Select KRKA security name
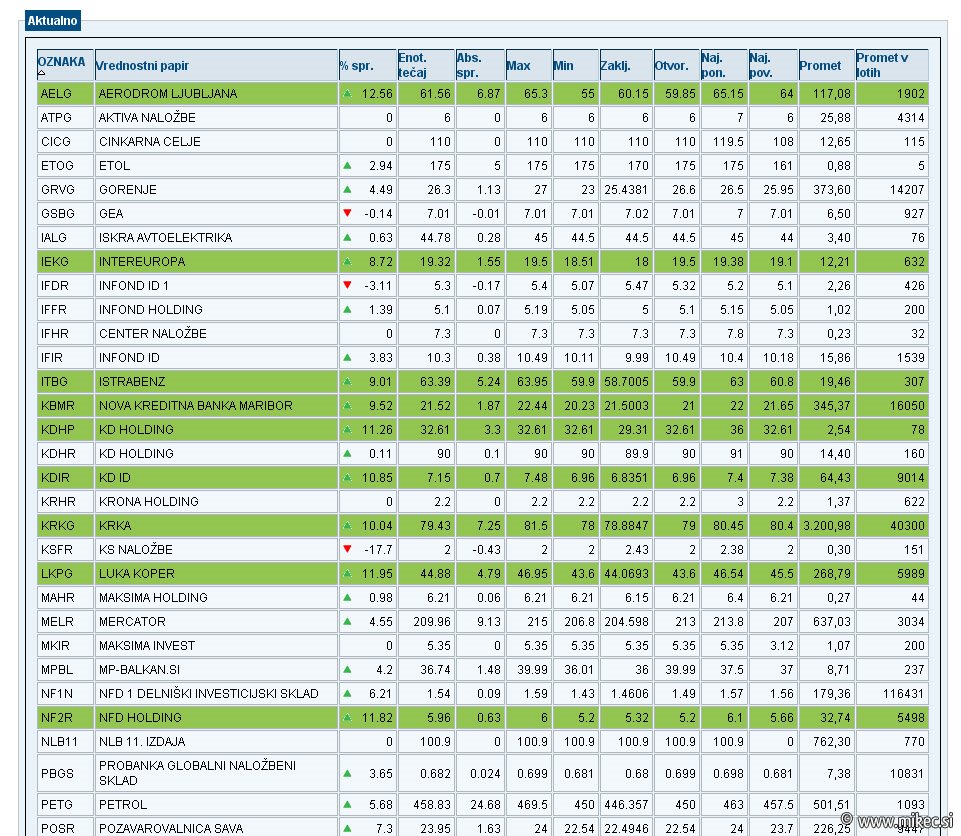 pos(115,525)
